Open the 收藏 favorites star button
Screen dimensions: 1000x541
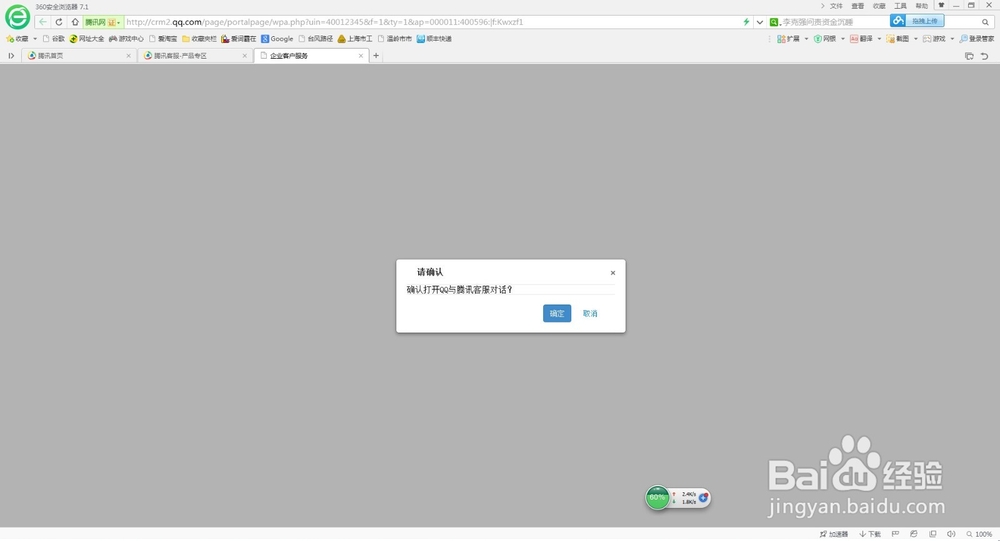coord(17,39)
